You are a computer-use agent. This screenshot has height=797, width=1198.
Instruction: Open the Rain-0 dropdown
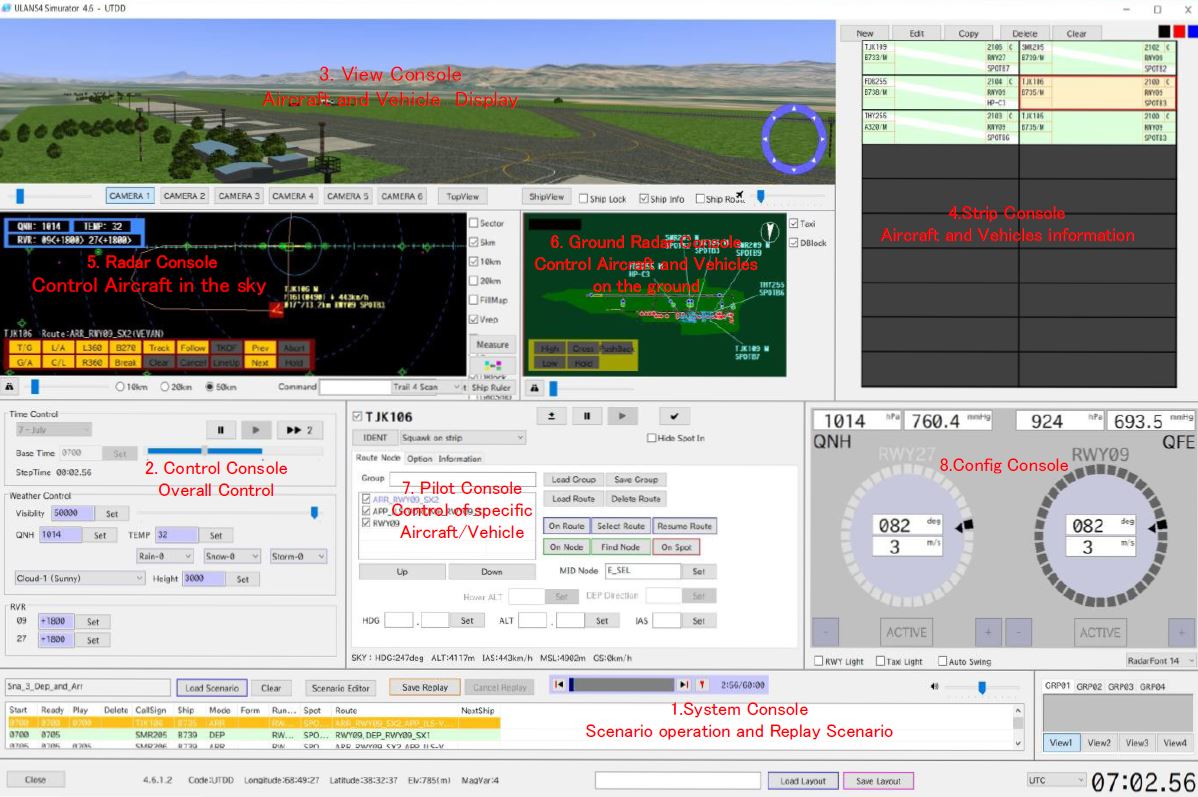tap(164, 556)
